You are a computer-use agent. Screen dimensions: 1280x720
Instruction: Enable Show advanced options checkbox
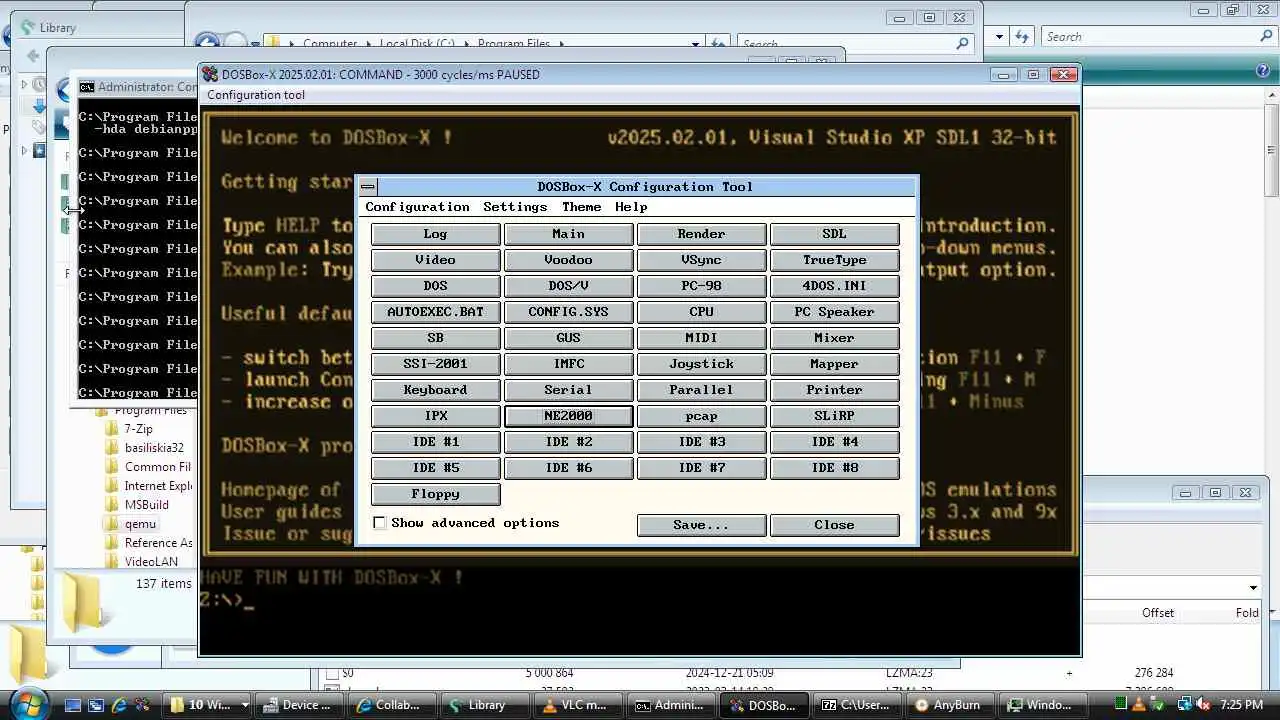click(x=379, y=523)
